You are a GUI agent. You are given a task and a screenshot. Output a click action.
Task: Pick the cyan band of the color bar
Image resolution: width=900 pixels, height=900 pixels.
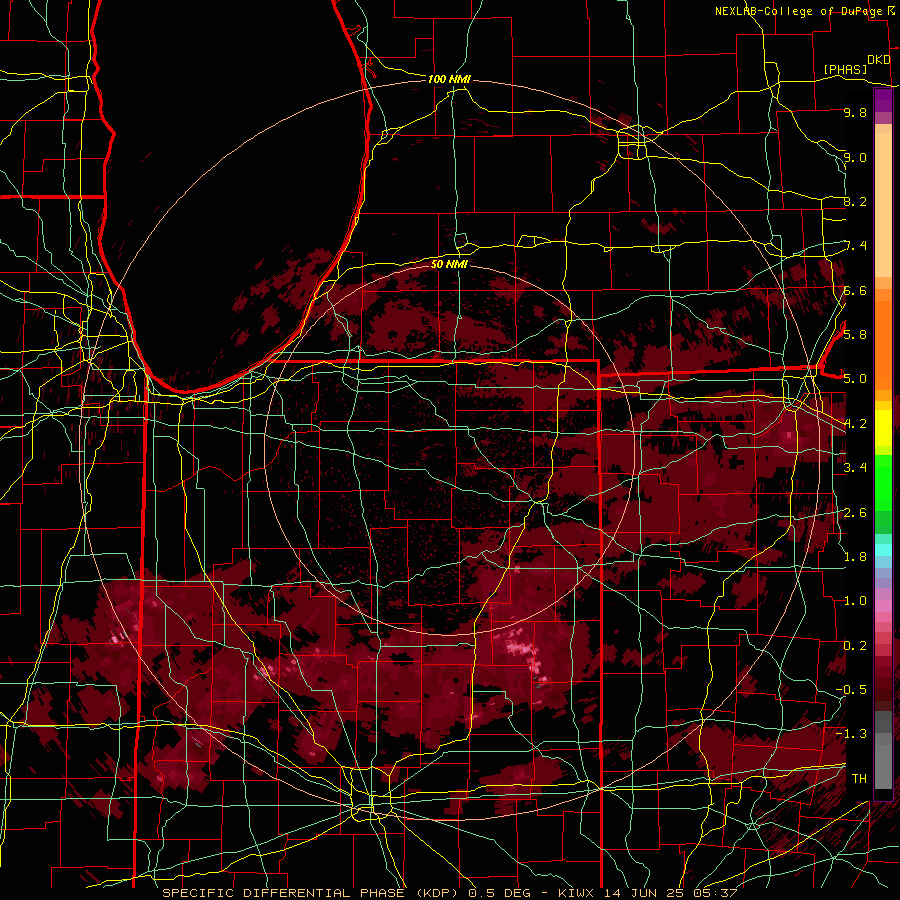883,550
